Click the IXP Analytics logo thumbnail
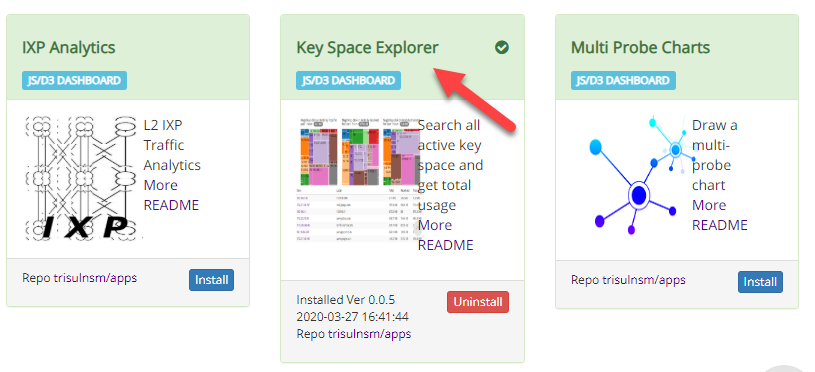This screenshot has height=372, width=815. pos(83,178)
